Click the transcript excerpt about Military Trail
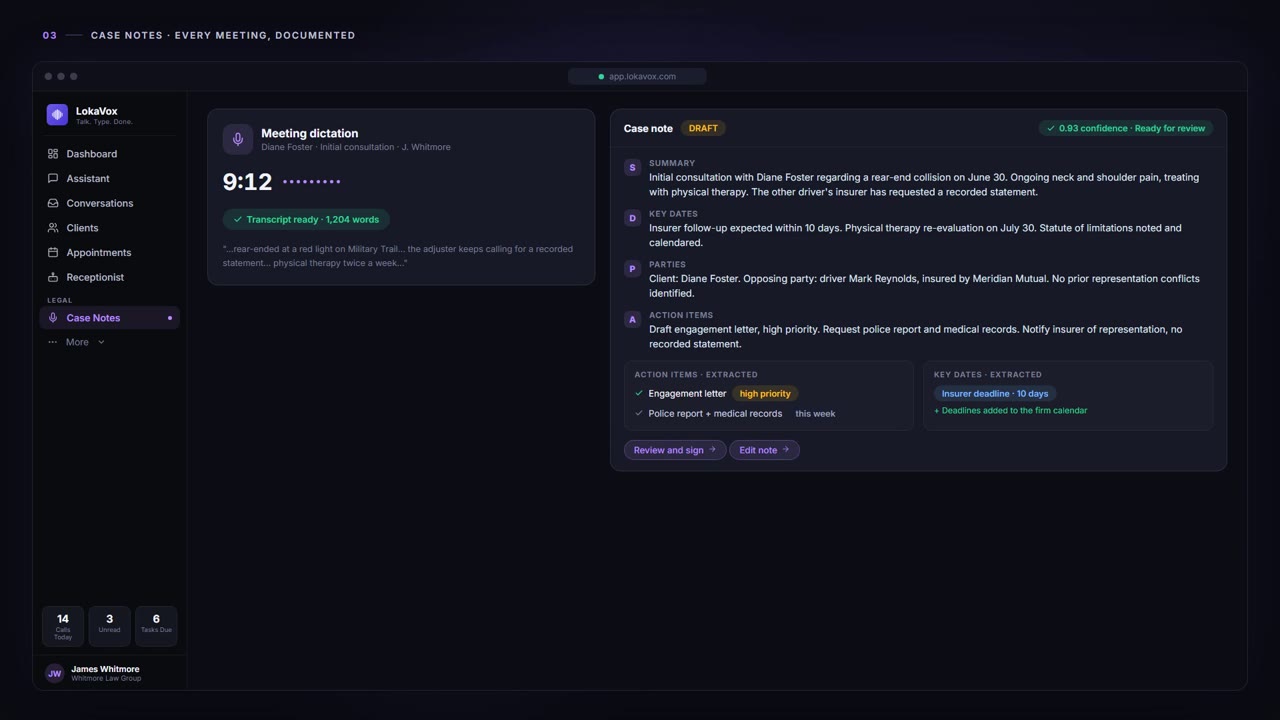Image resolution: width=1280 pixels, height=720 pixels. (x=398, y=256)
